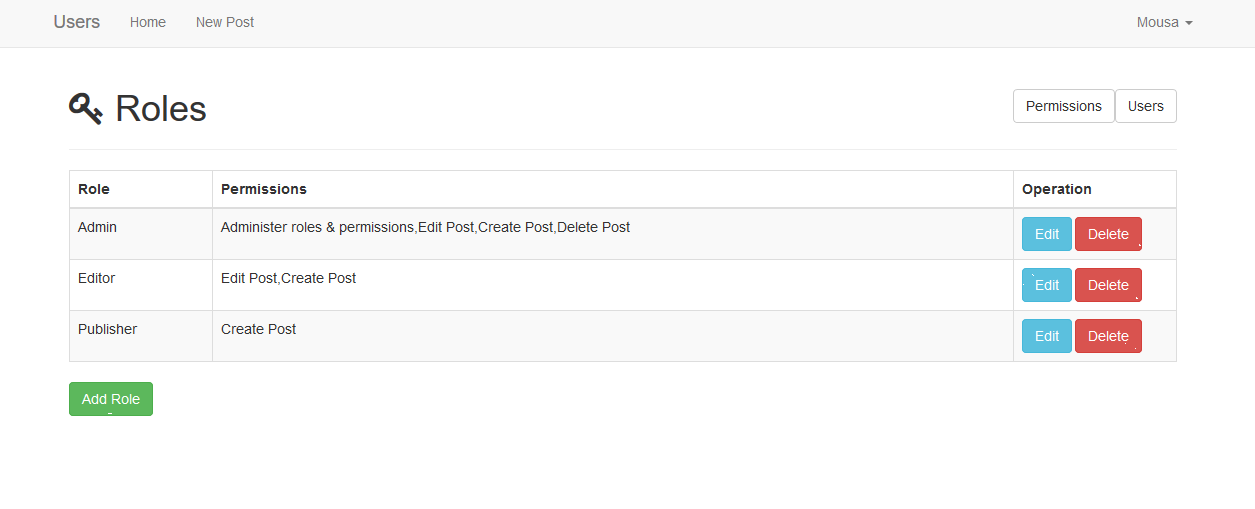Screen dimensions: 1255x509
Task: Select the Admin role name cell
Action: [98, 227]
